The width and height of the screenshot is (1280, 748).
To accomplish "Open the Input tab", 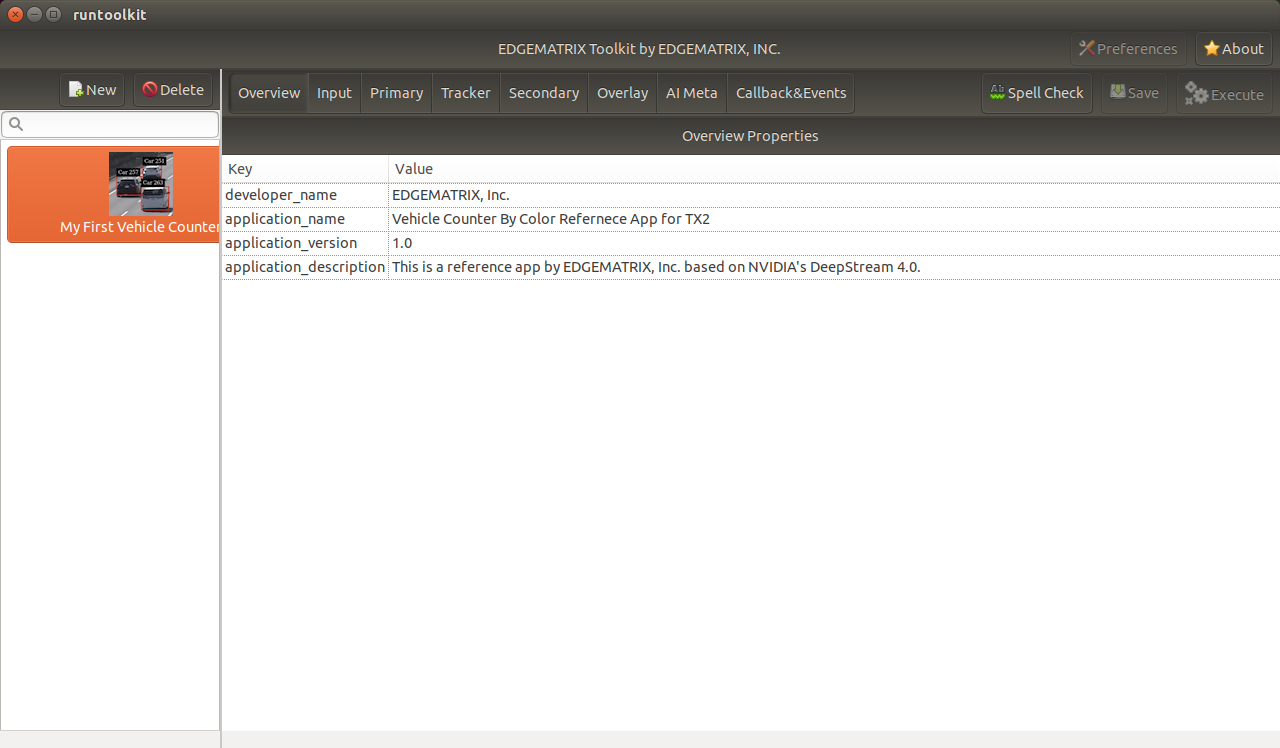I will (334, 93).
